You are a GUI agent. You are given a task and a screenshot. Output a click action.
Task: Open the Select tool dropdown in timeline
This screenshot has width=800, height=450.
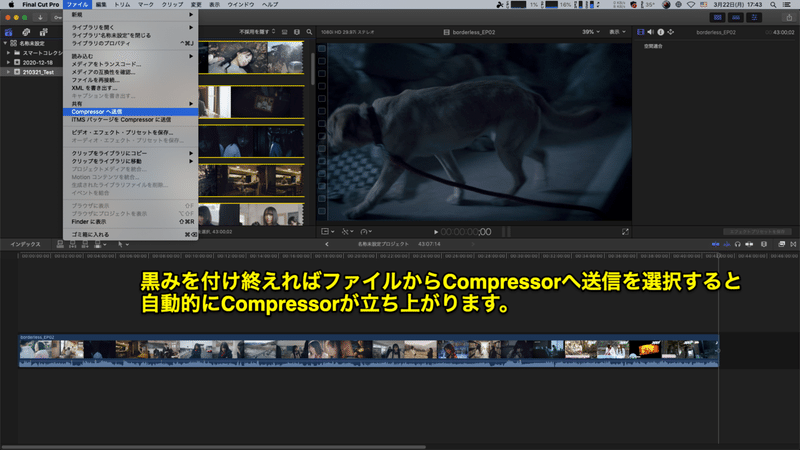pyautogui.click(x=122, y=244)
